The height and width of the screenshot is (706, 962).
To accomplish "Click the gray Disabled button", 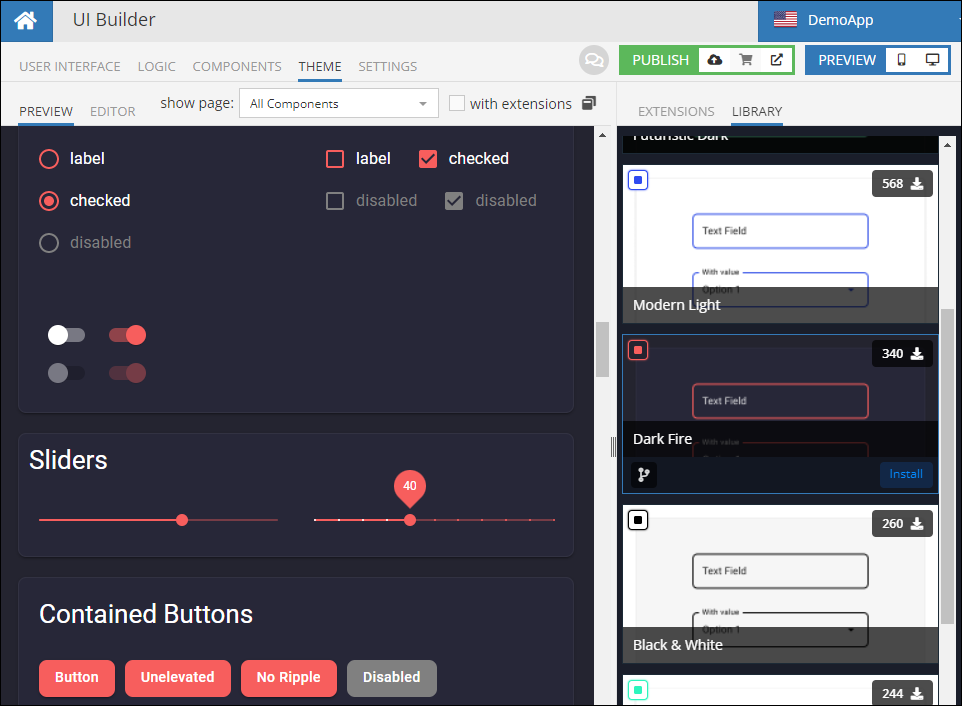I will 392,677.
